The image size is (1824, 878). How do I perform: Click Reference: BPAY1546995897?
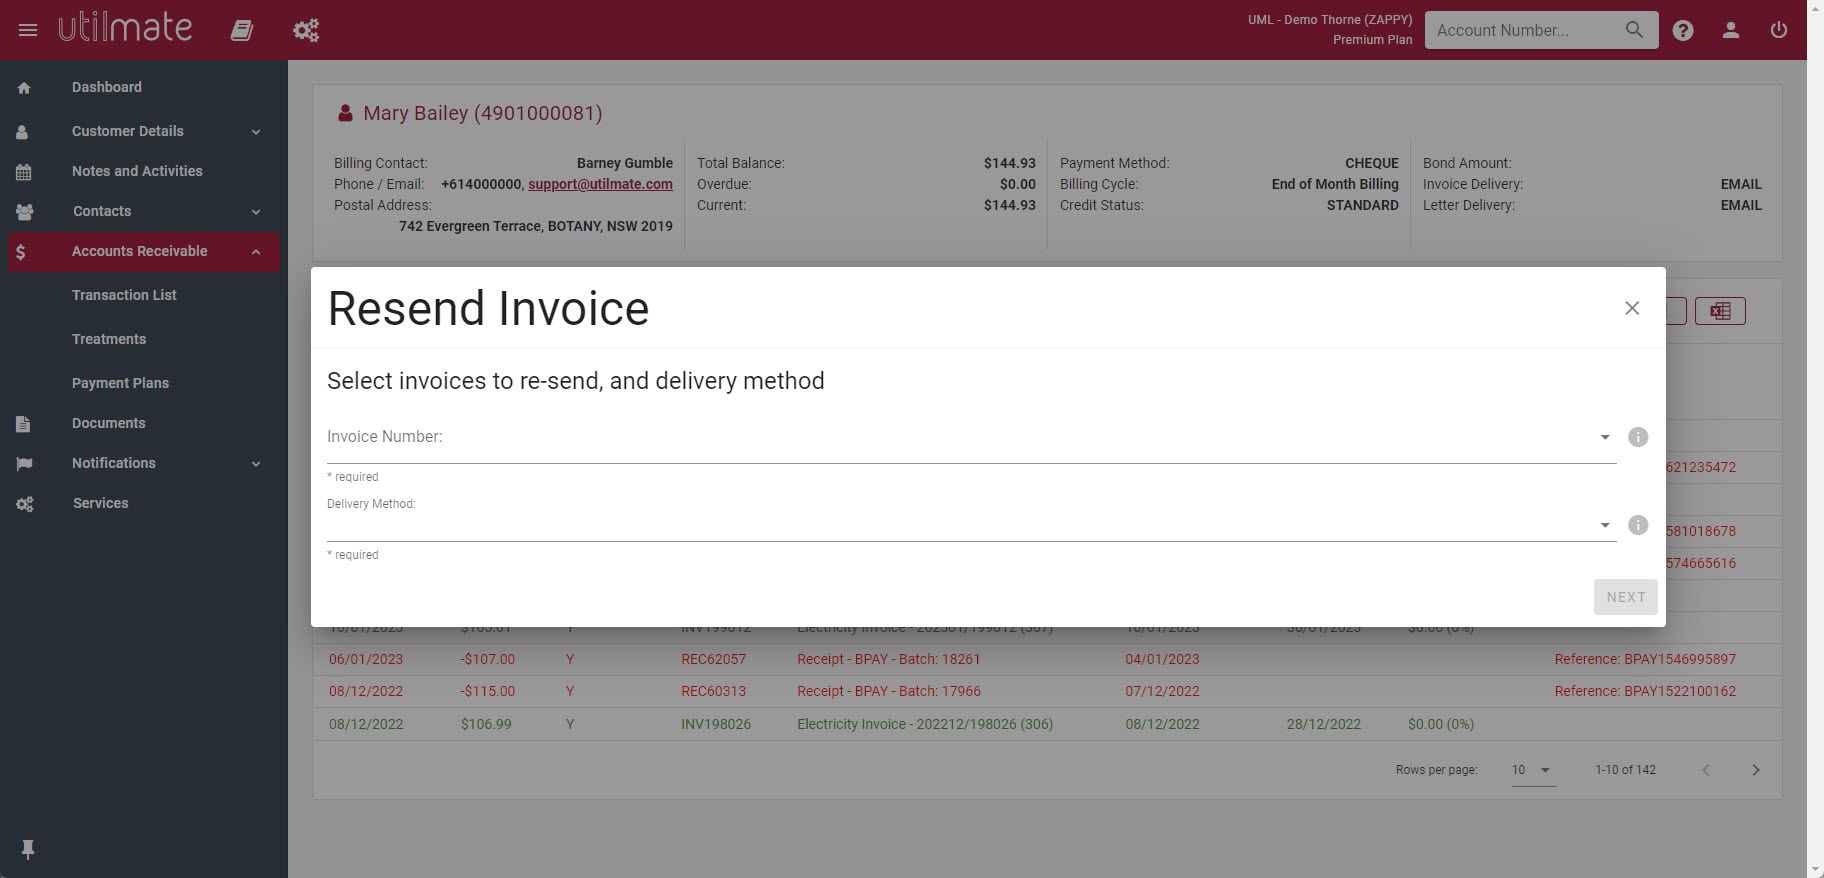[x=1645, y=659]
